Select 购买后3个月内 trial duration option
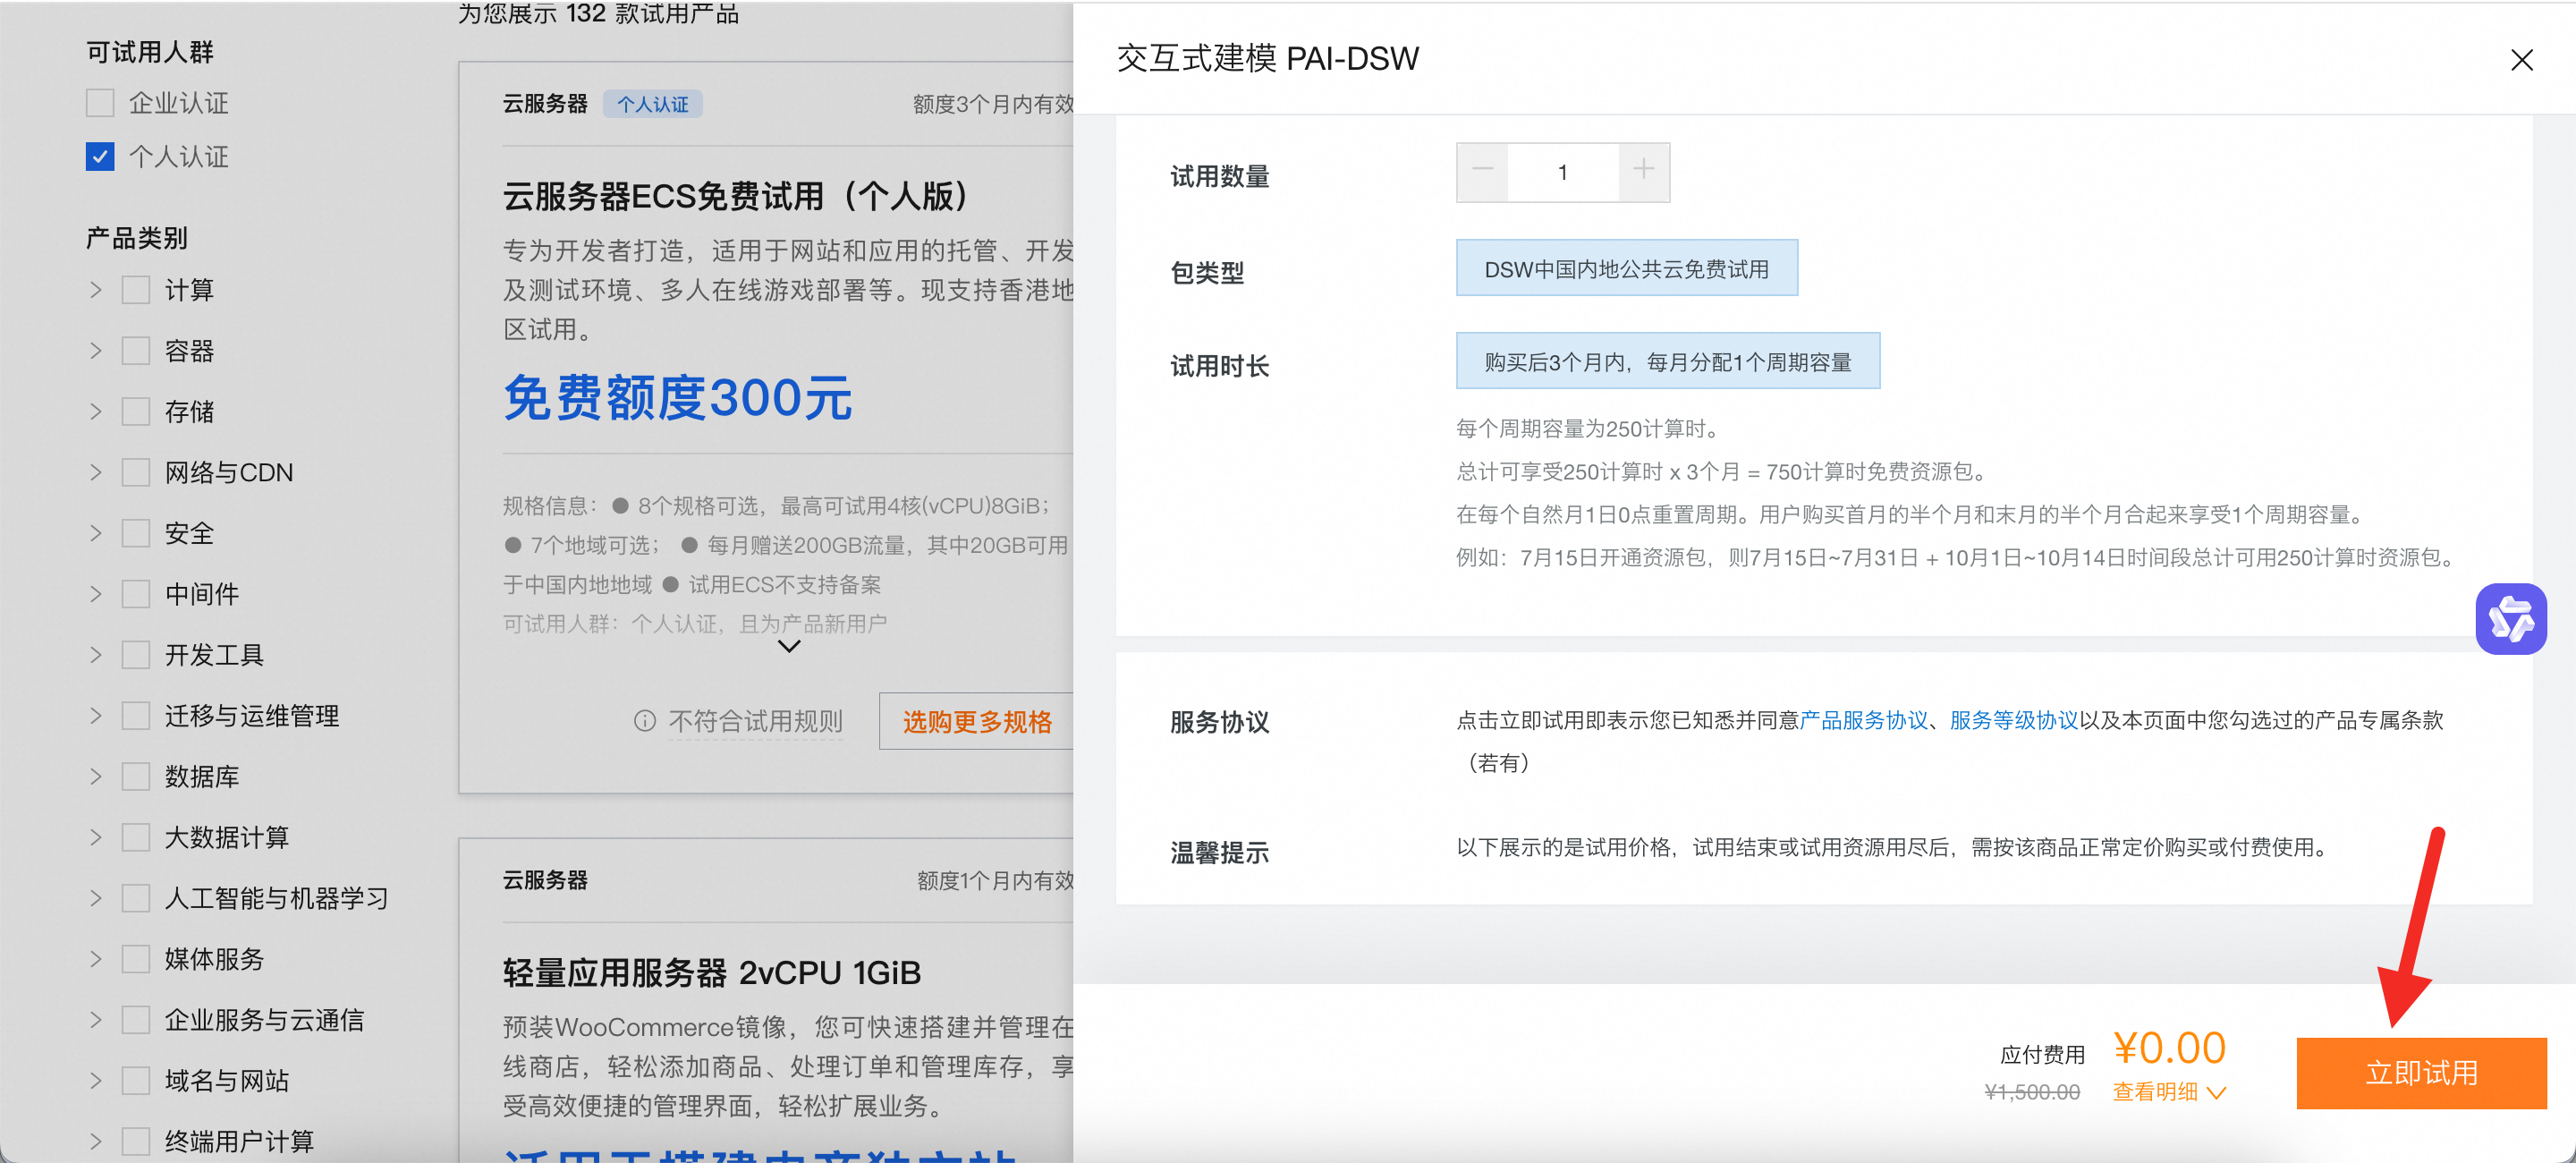Screen dimensions: 2576x1163 (x=1667, y=361)
